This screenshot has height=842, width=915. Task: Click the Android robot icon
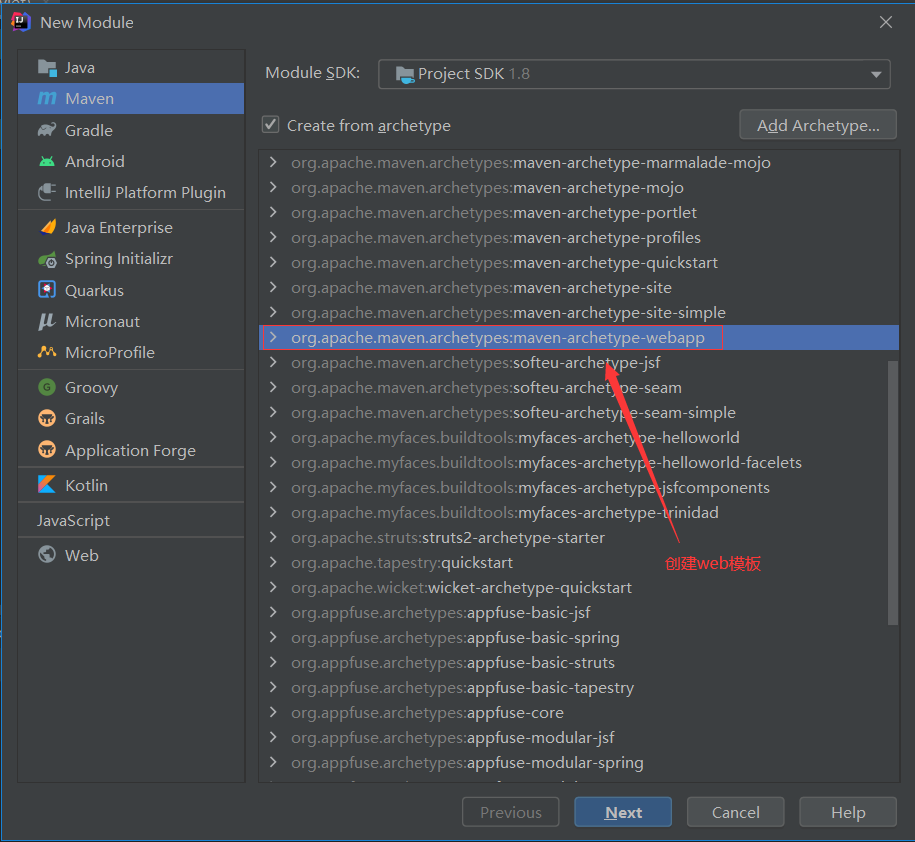[47, 161]
